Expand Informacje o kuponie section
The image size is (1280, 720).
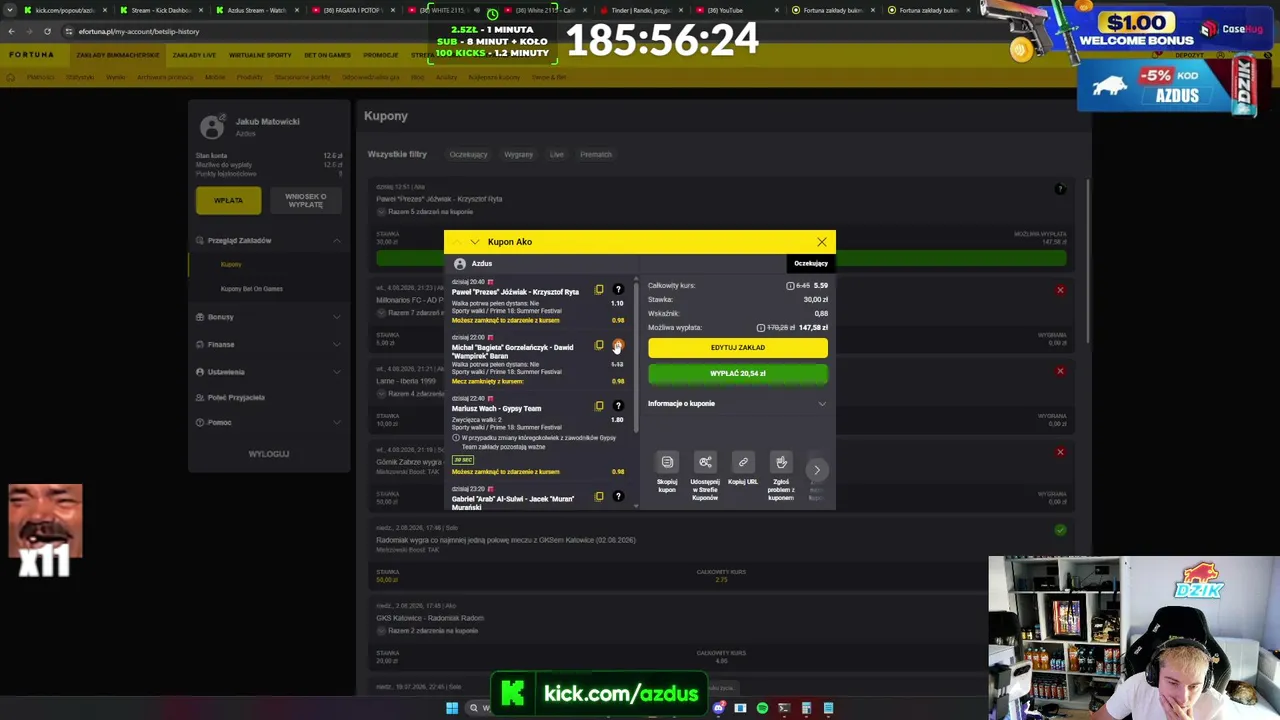(x=738, y=404)
